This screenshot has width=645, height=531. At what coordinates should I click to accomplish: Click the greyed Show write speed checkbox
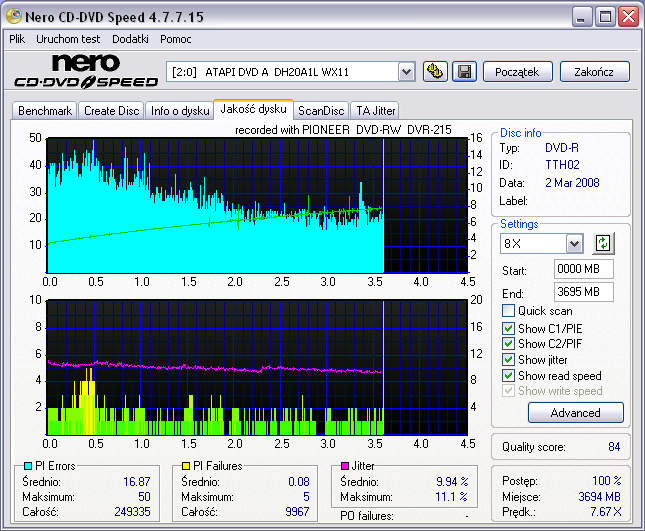[x=508, y=391]
